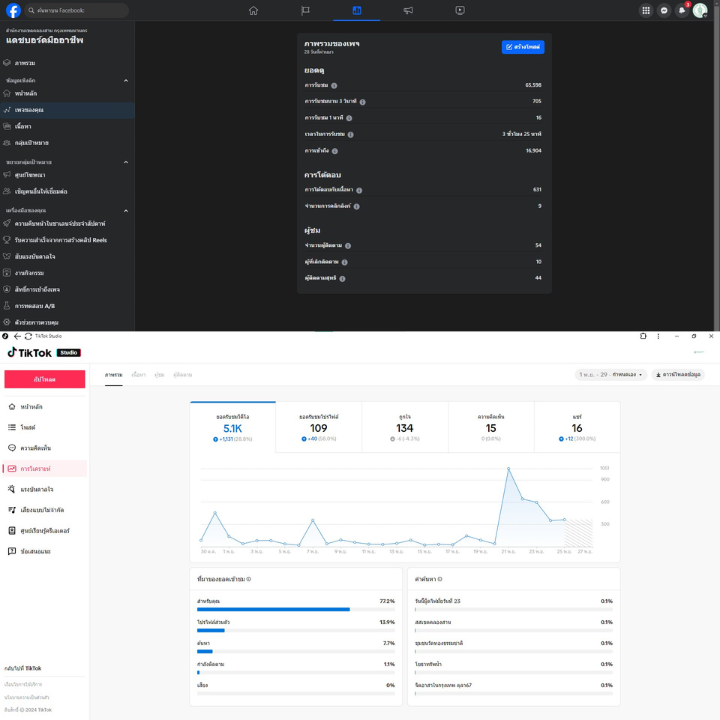Open the inspiration lightbulb item in TikTok sidebar
Image resolution: width=720 pixels, height=720 pixels.
[x=45, y=489]
